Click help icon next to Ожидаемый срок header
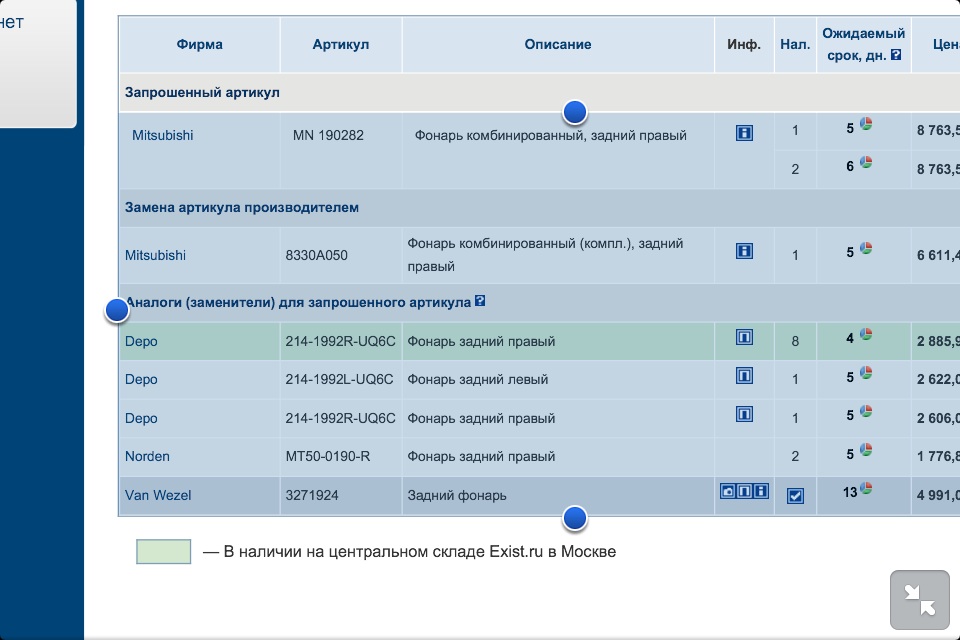This screenshot has height=640, width=960. pos(896,55)
